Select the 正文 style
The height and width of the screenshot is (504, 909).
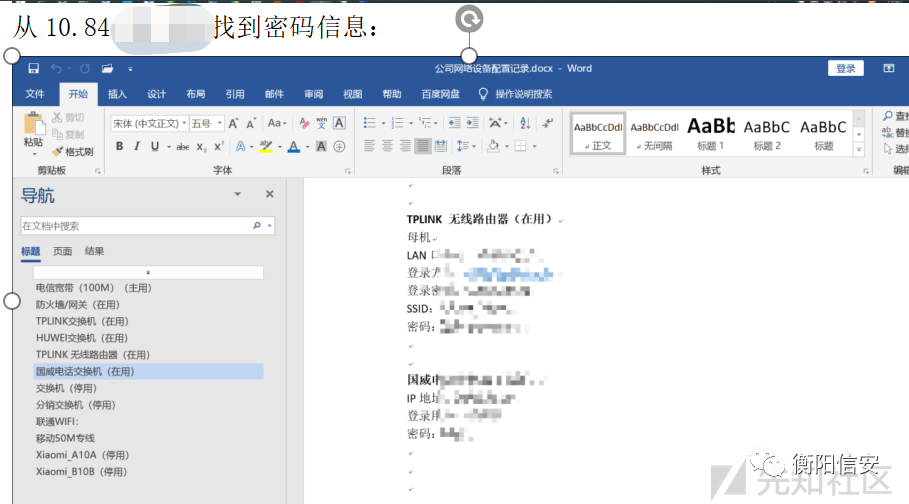pos(598,133)
